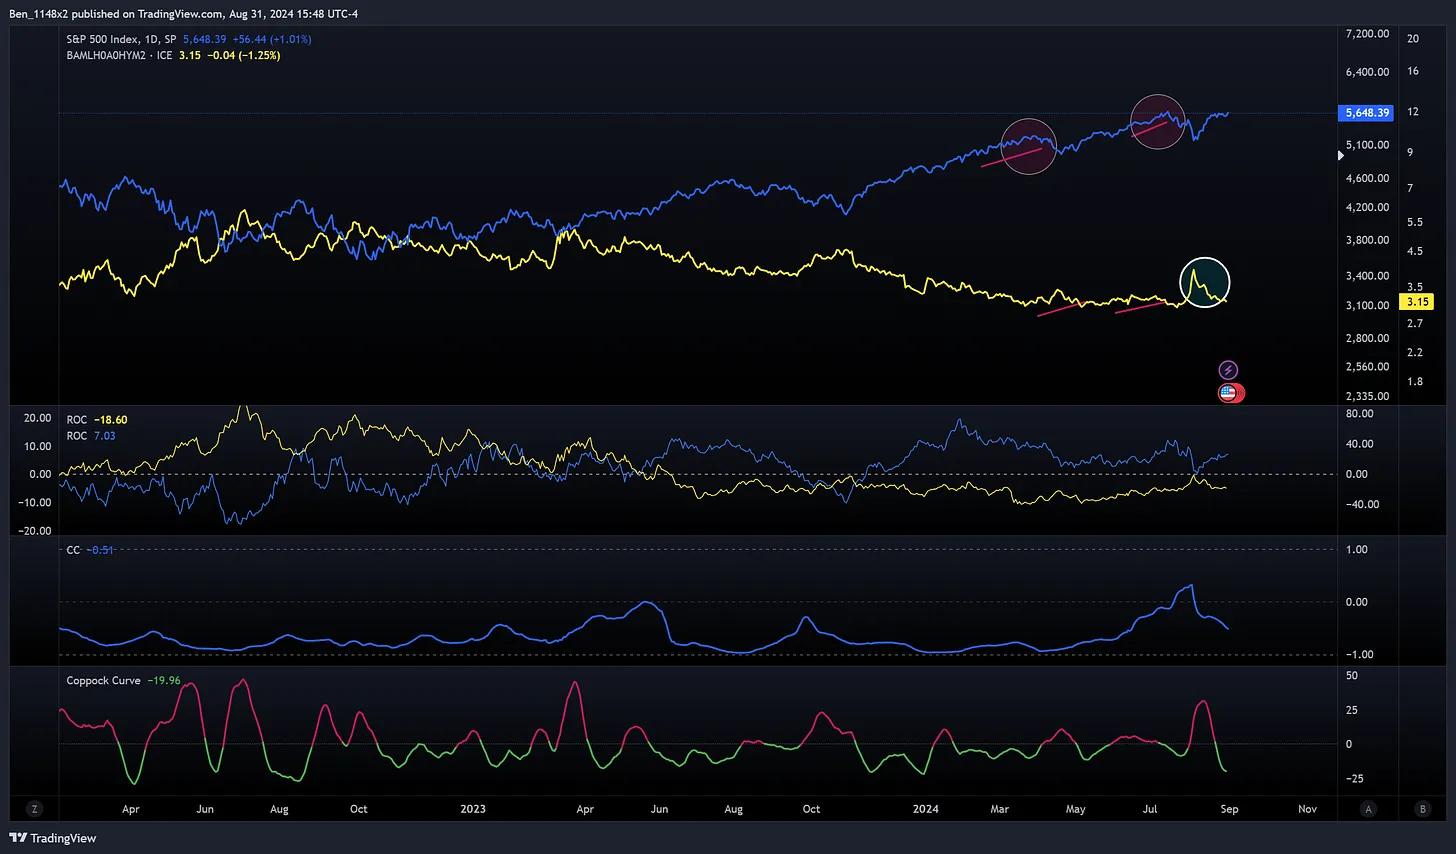The height and width of the screenshot is (854, 1456).
Task: Click the BAMLH0A0HYM2 · ICE legend title
Action: point(120,55)
